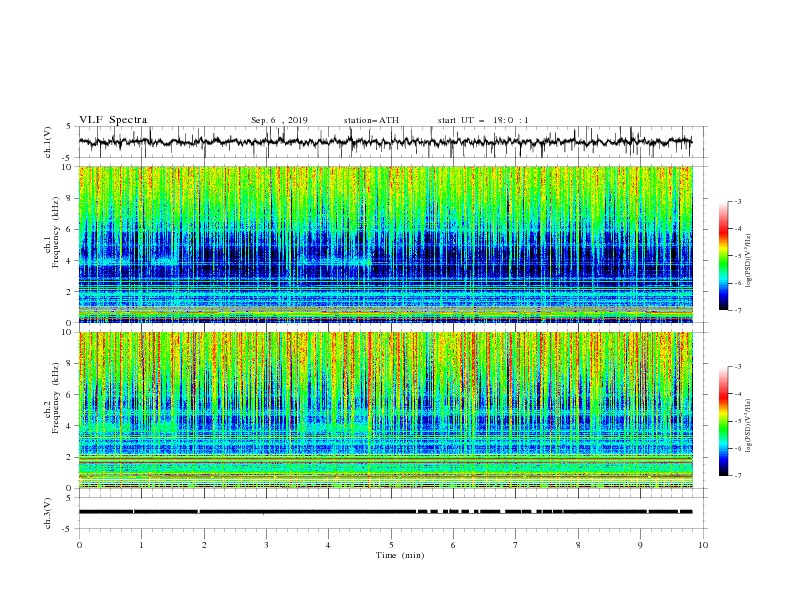The width and height of the screenshot is (792, 612).
Task: Click the 'ch.1(V)' waveform axis label
Action: [x=48, y=142]
